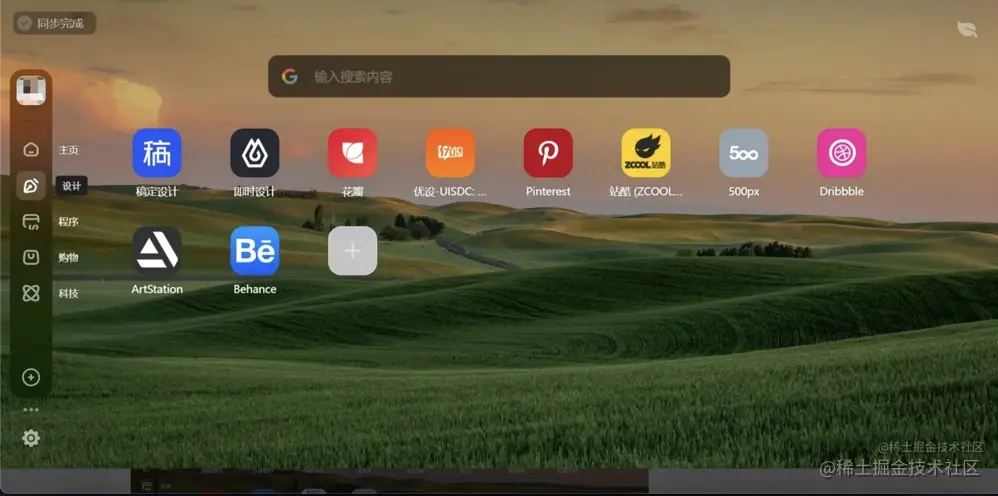998x496 pixels.
Task: Select the 科技 atom sidebar icon
Action: click(x=31, y=293)
